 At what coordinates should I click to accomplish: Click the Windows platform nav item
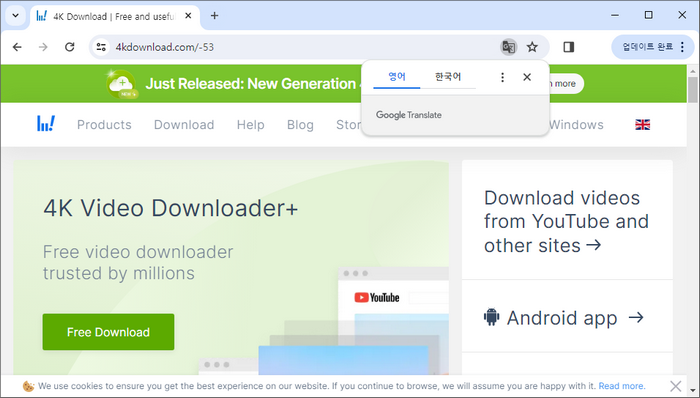[x=576, y=124]
